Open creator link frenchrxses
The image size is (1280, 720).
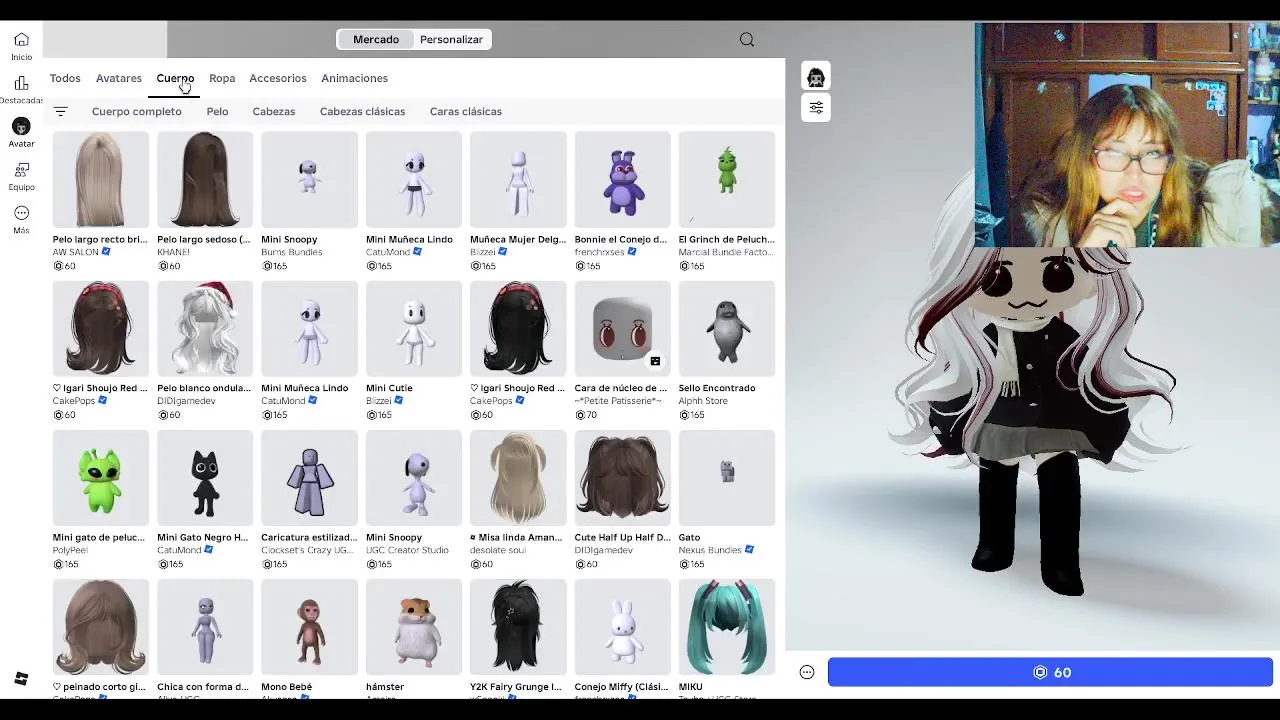click(x=599, y=252)
